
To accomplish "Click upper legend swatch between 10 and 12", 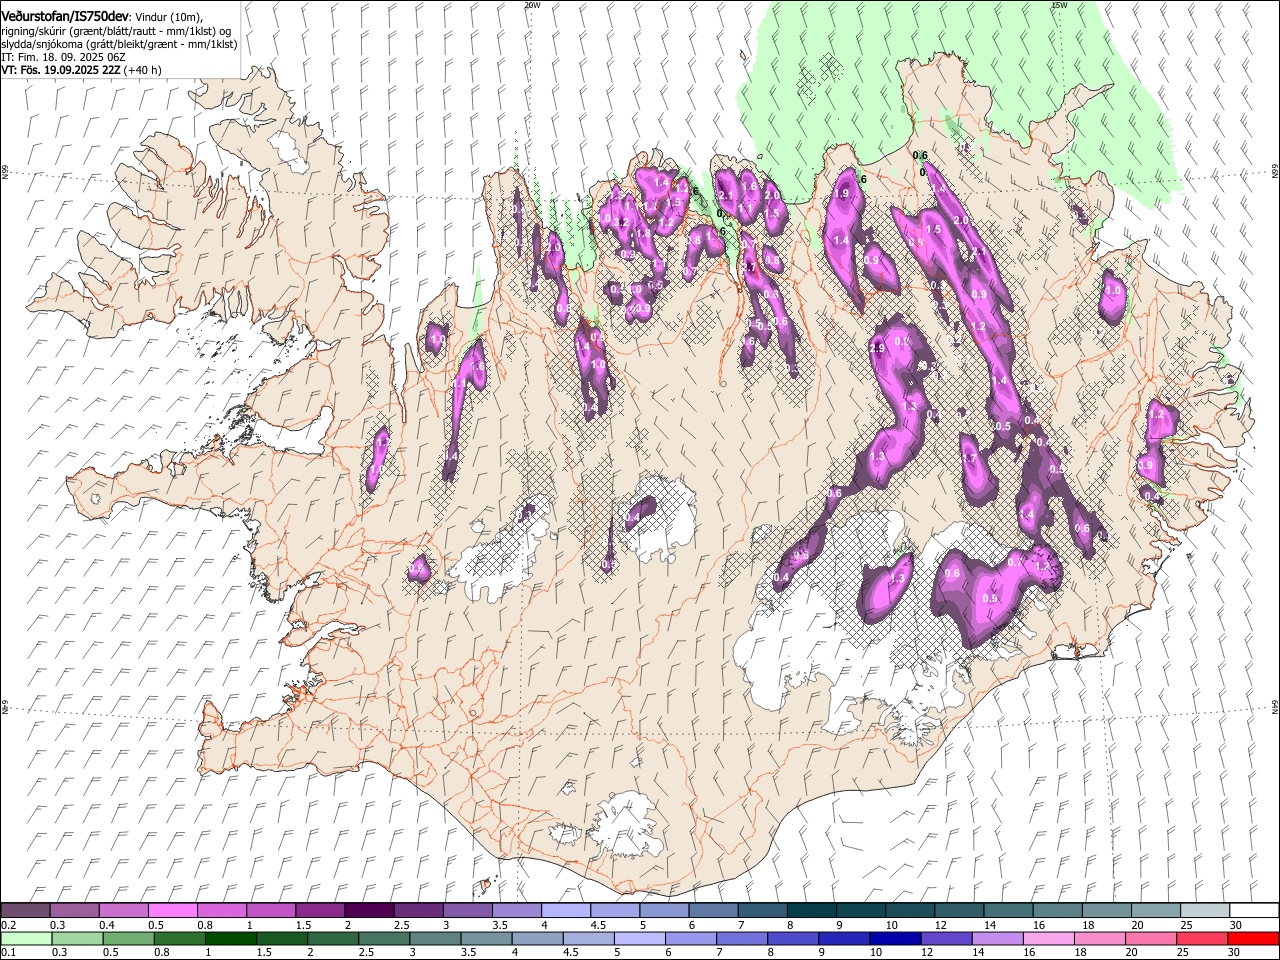I will tap(911, 910).
